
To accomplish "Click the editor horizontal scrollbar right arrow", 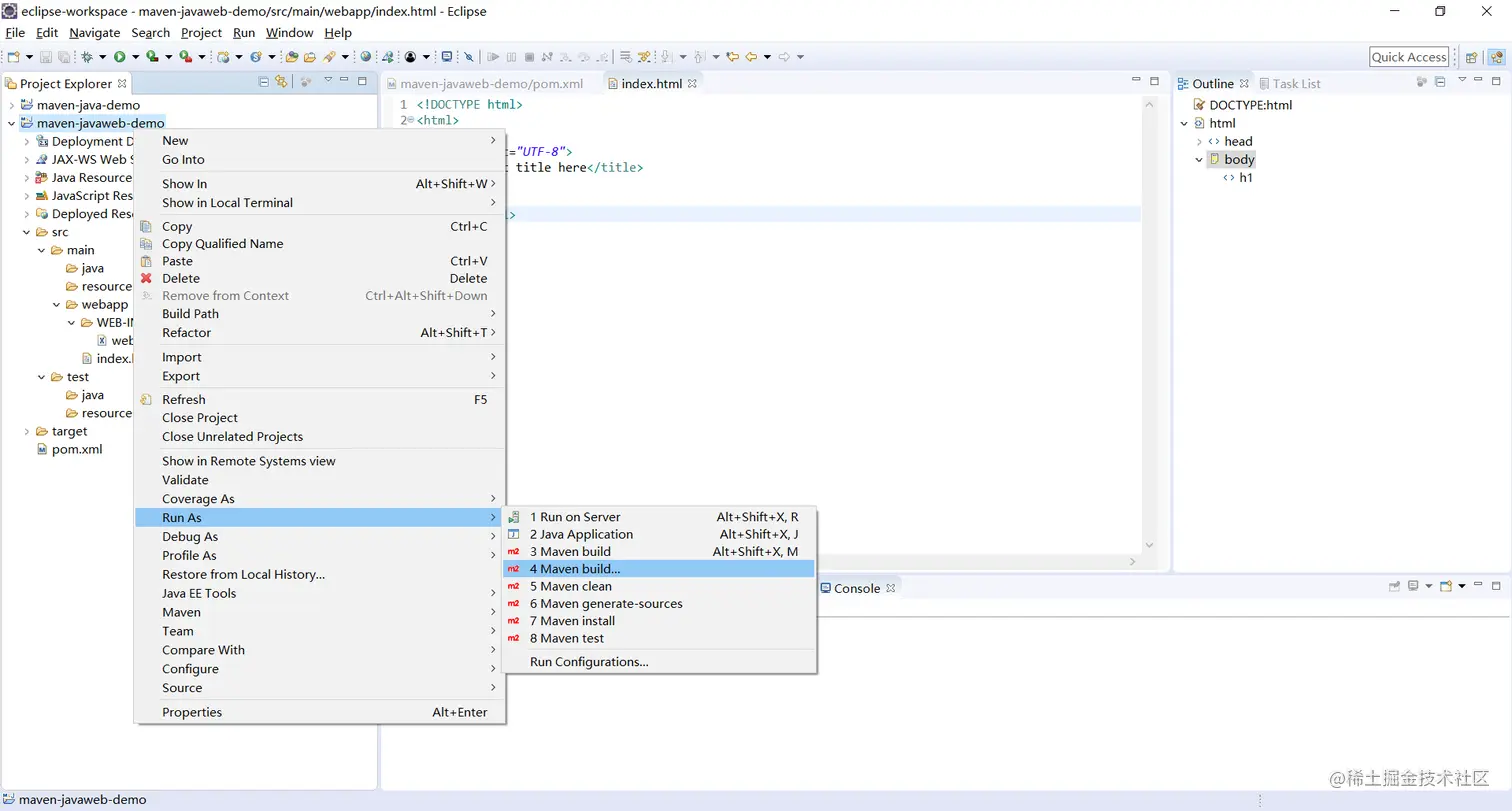I will (x=1132, y=562).
